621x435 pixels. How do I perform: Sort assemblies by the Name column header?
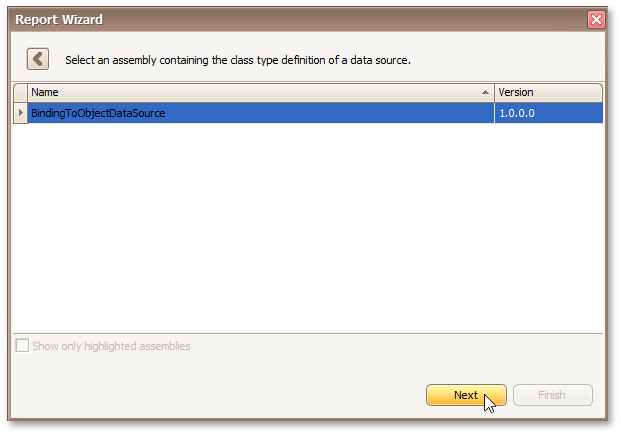tap(250, 93)
